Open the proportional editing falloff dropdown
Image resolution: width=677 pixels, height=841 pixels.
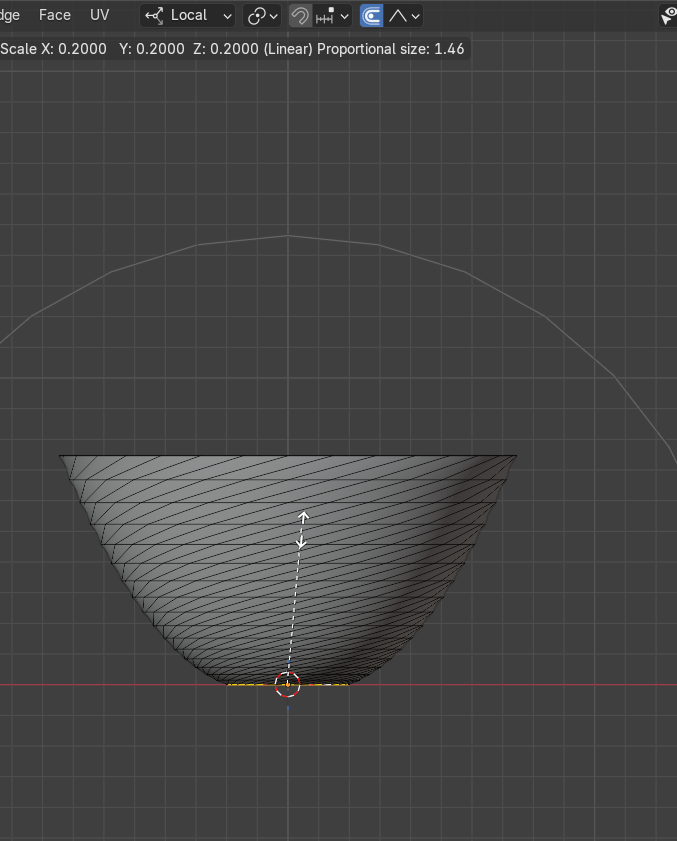[x=403, y=16]
